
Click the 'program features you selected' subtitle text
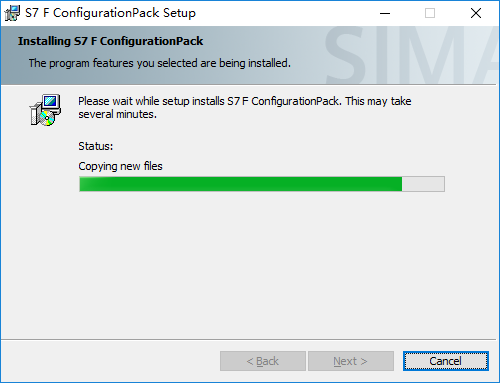pos(159,63)
